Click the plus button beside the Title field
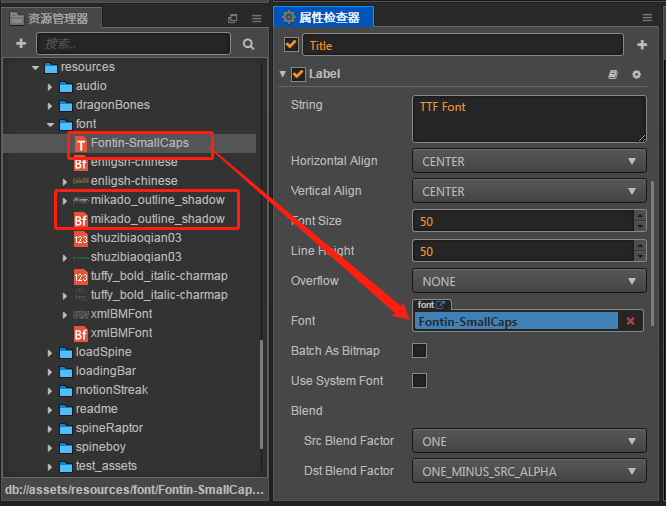This screenshot has width=666, height=506. [x=642, y=45]
